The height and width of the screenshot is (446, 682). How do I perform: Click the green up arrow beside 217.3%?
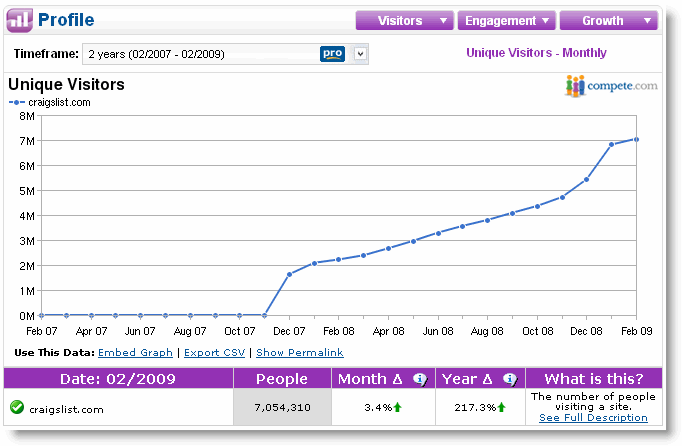coord(501,407)
